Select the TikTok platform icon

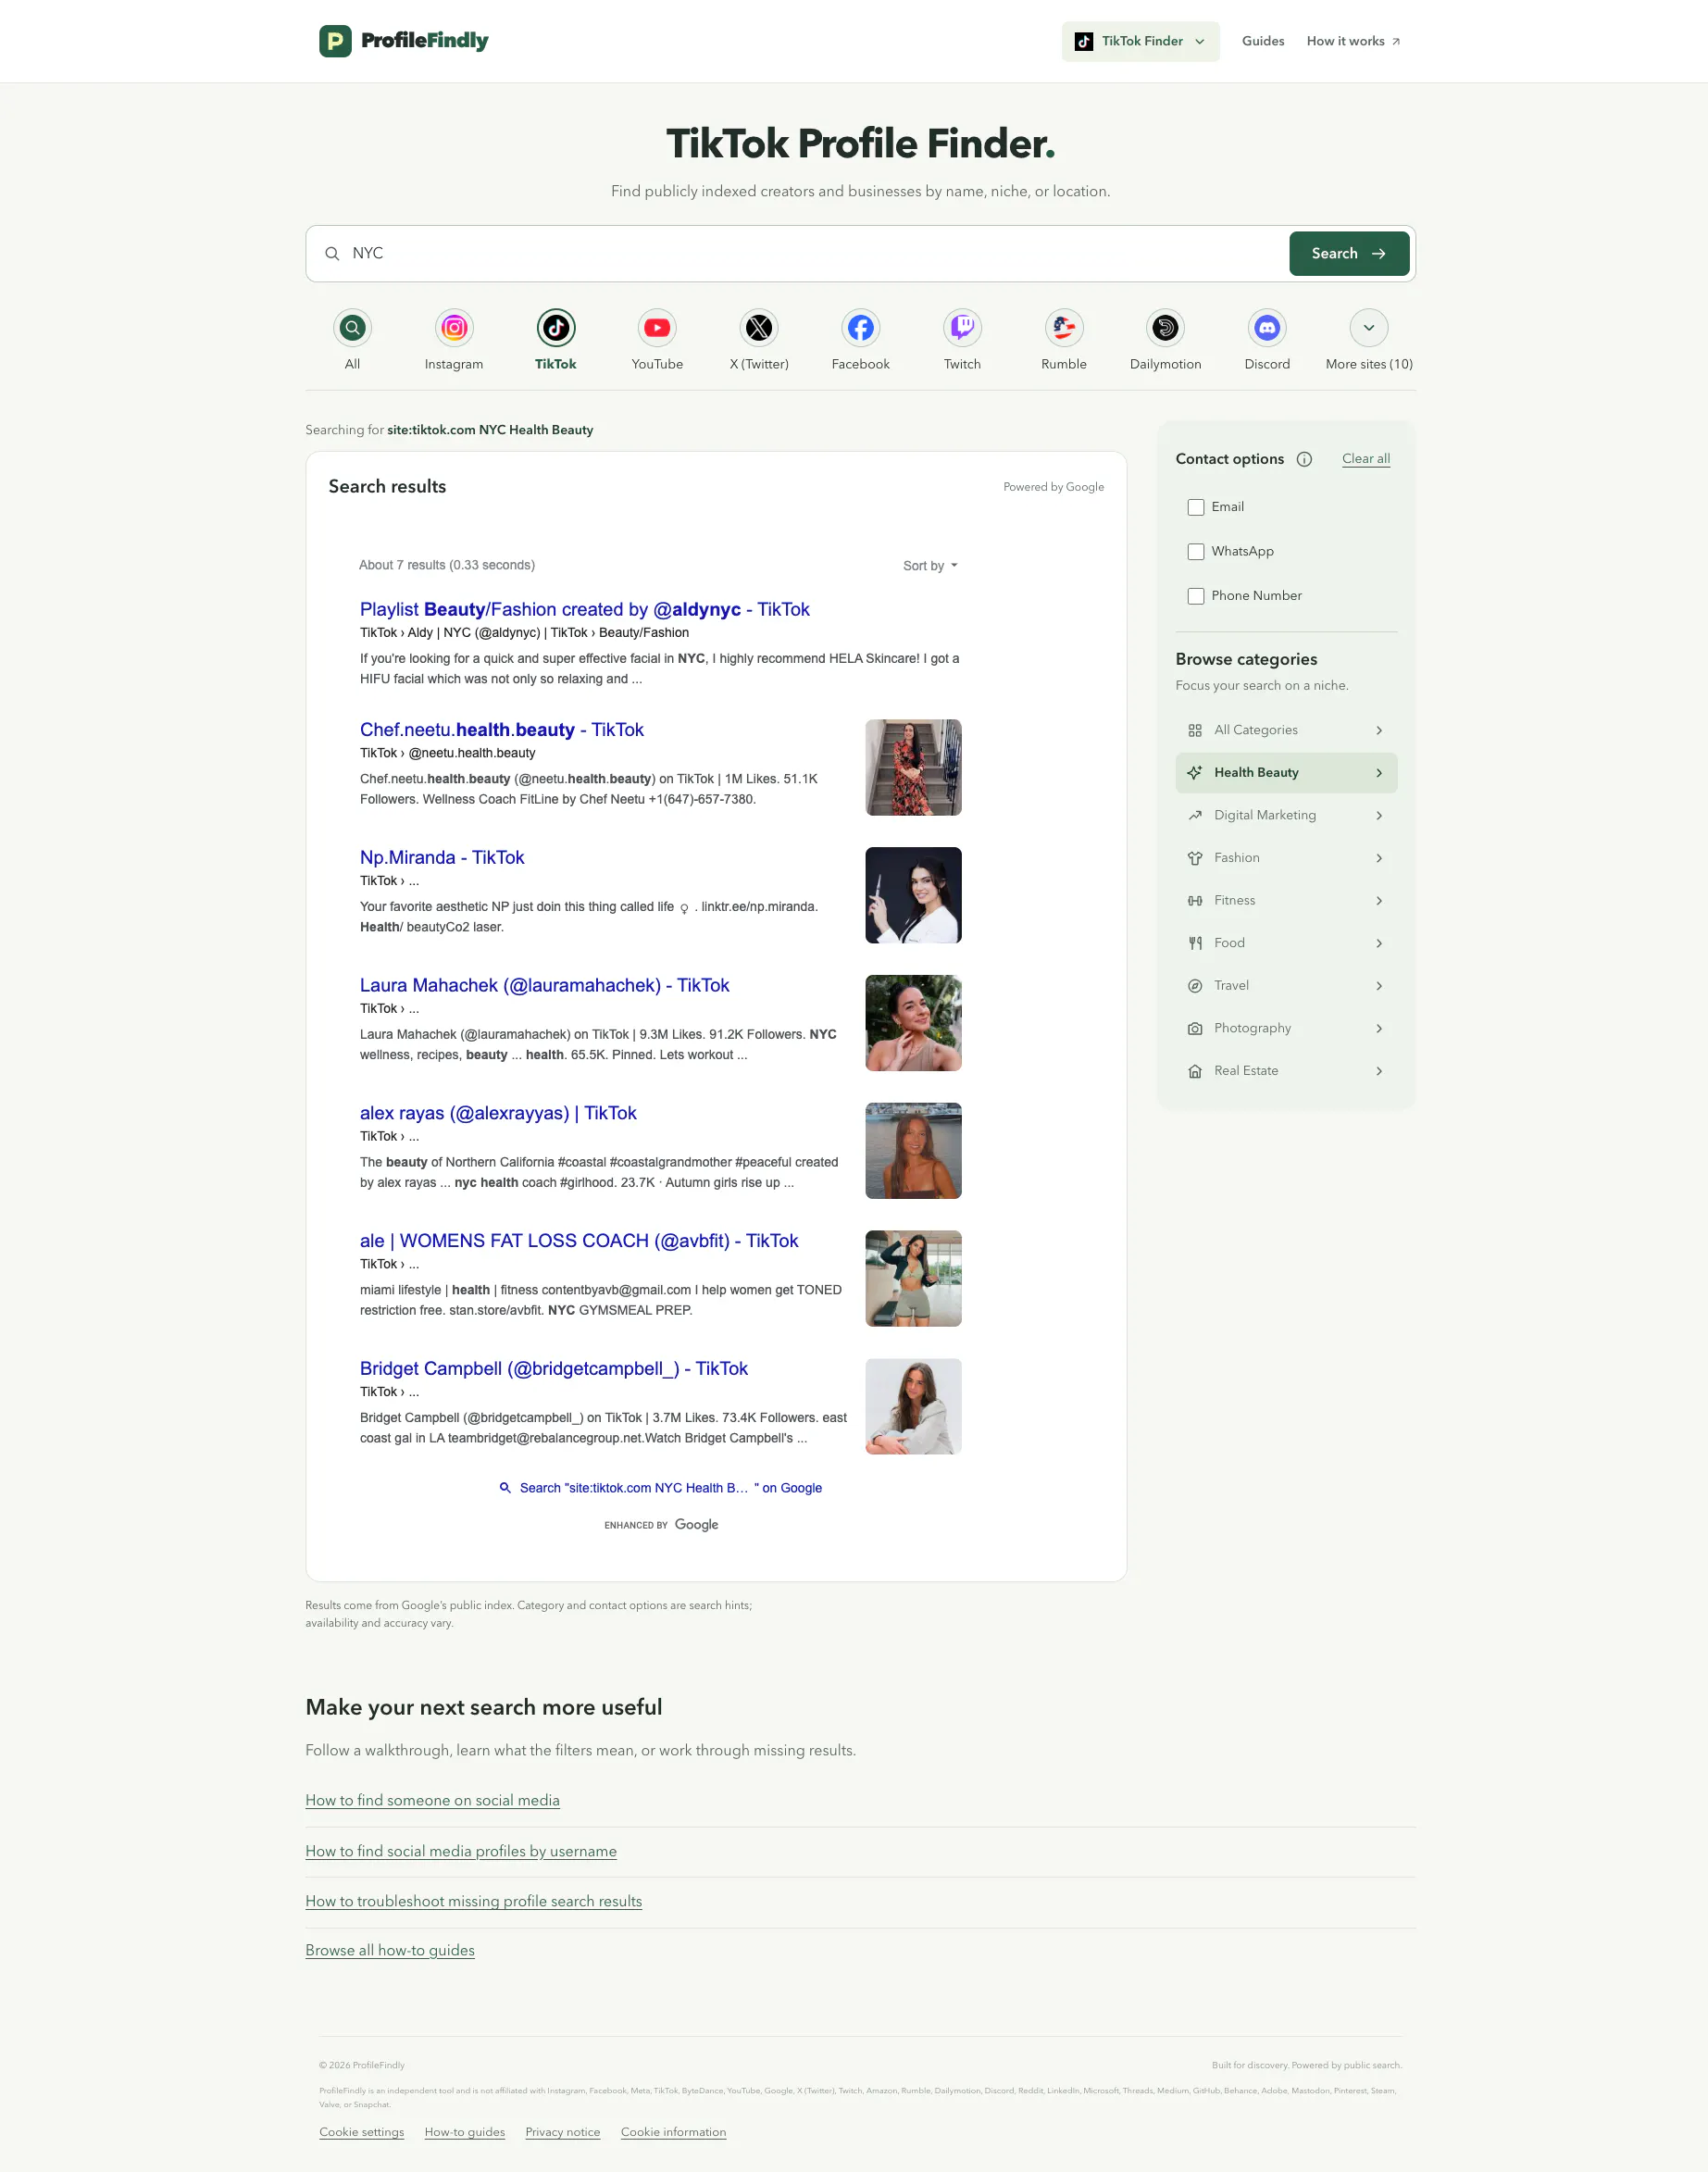tap(556, 327)
